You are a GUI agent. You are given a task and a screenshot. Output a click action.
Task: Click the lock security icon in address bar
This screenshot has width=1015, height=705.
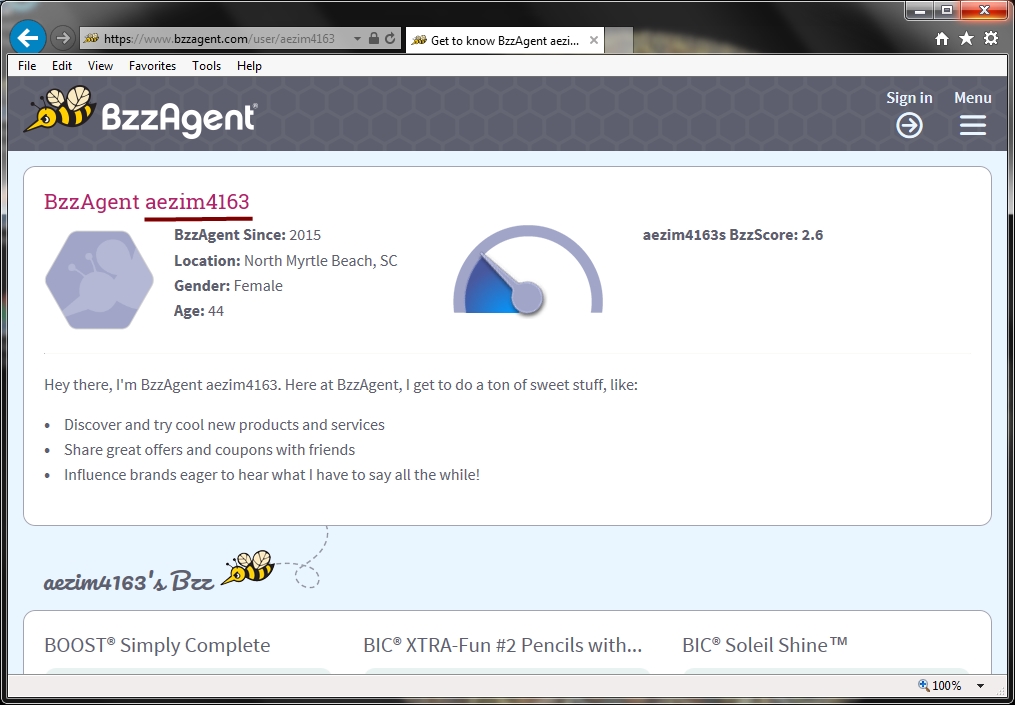(x=374, y=39)
